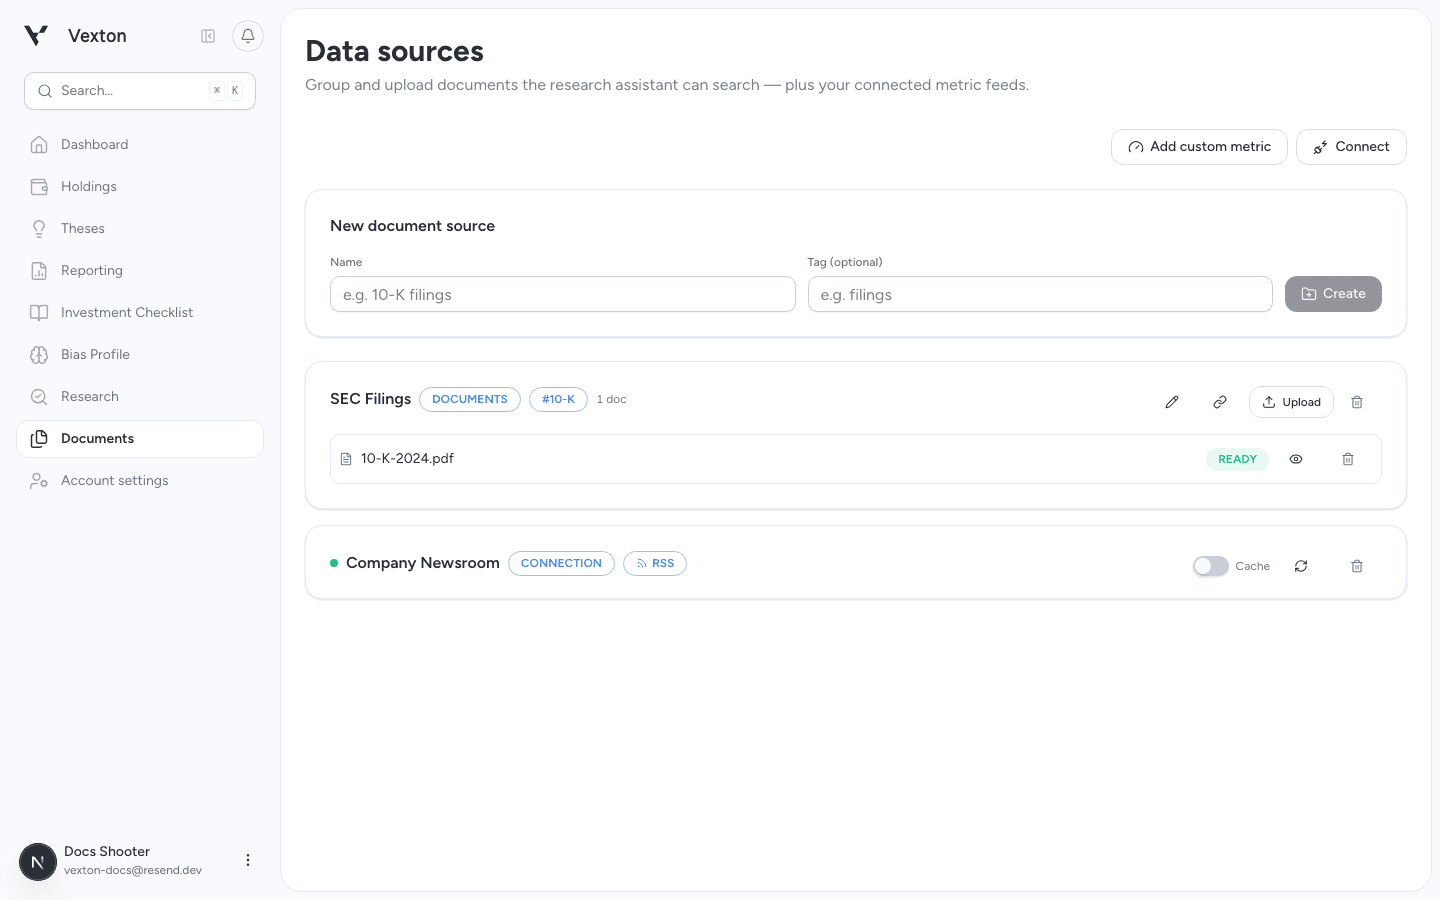This screenshot has height=900, width=1440.
Task: Select Documents in sidebar
Action: [140, 439]
